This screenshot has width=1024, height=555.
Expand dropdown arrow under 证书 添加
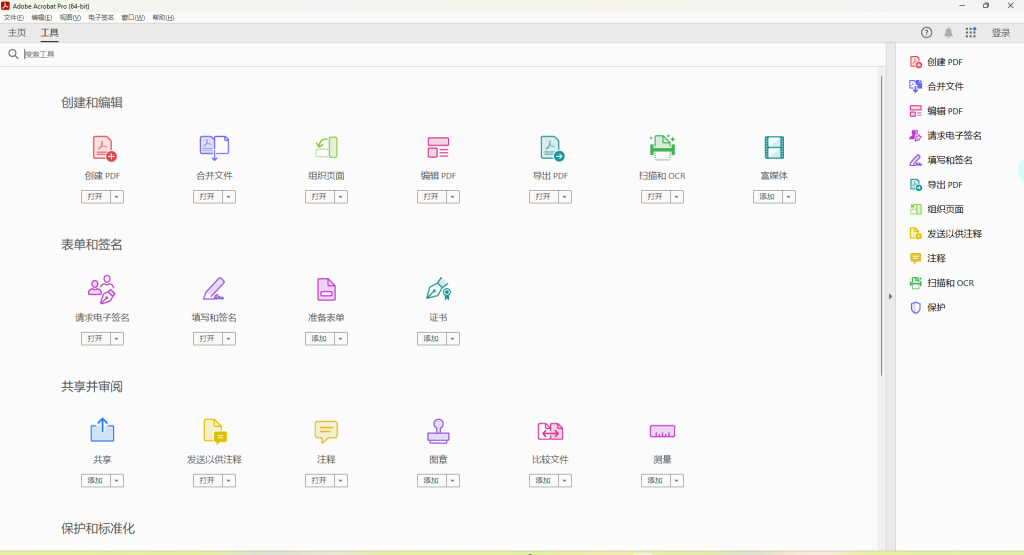point(454,339)
